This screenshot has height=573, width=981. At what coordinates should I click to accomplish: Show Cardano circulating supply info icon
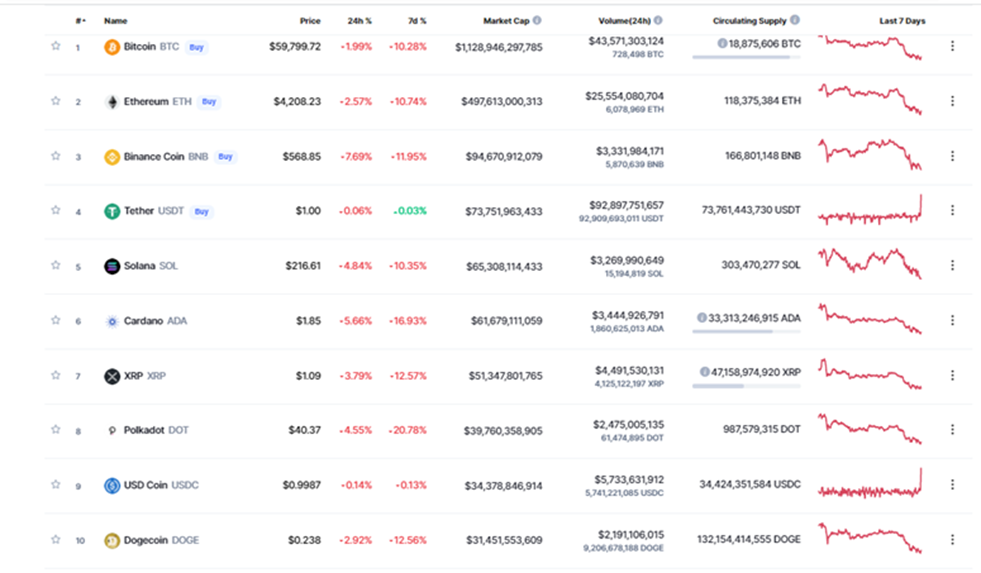click(702, 318)
